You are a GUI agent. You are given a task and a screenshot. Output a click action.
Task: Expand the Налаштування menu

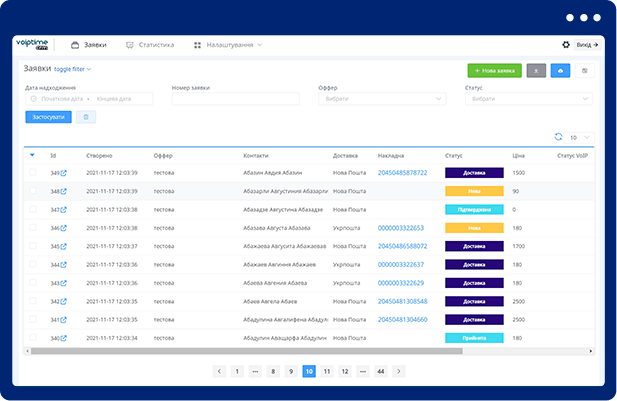pos(228,45)
